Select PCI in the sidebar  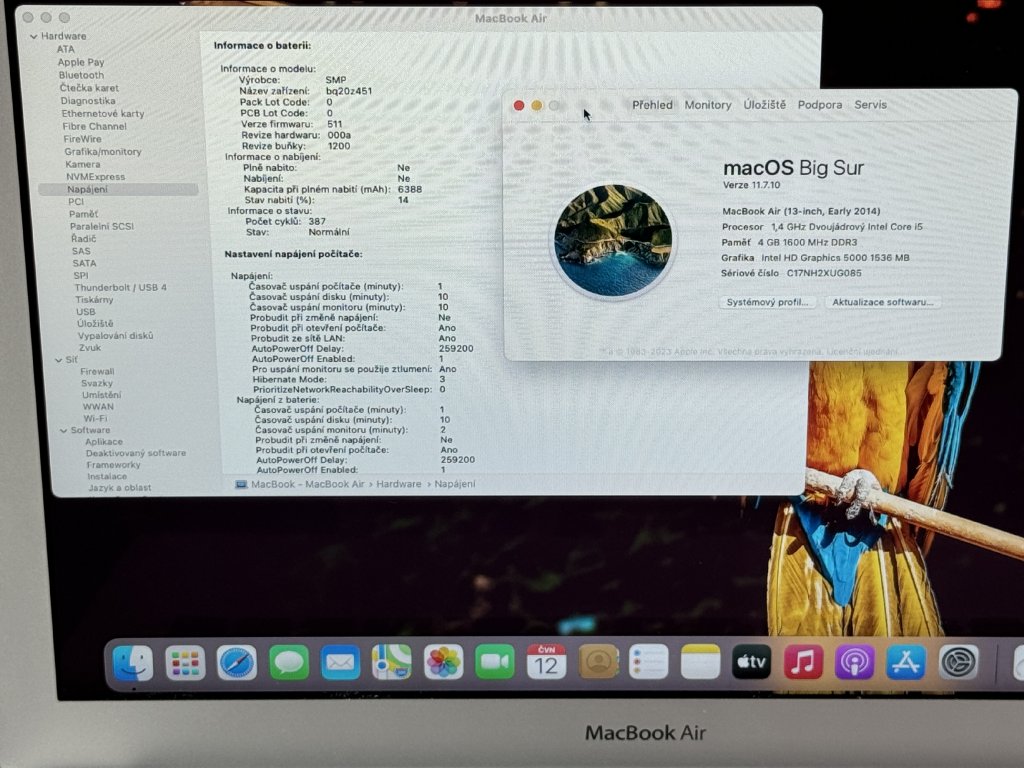[x=76, y=202]
